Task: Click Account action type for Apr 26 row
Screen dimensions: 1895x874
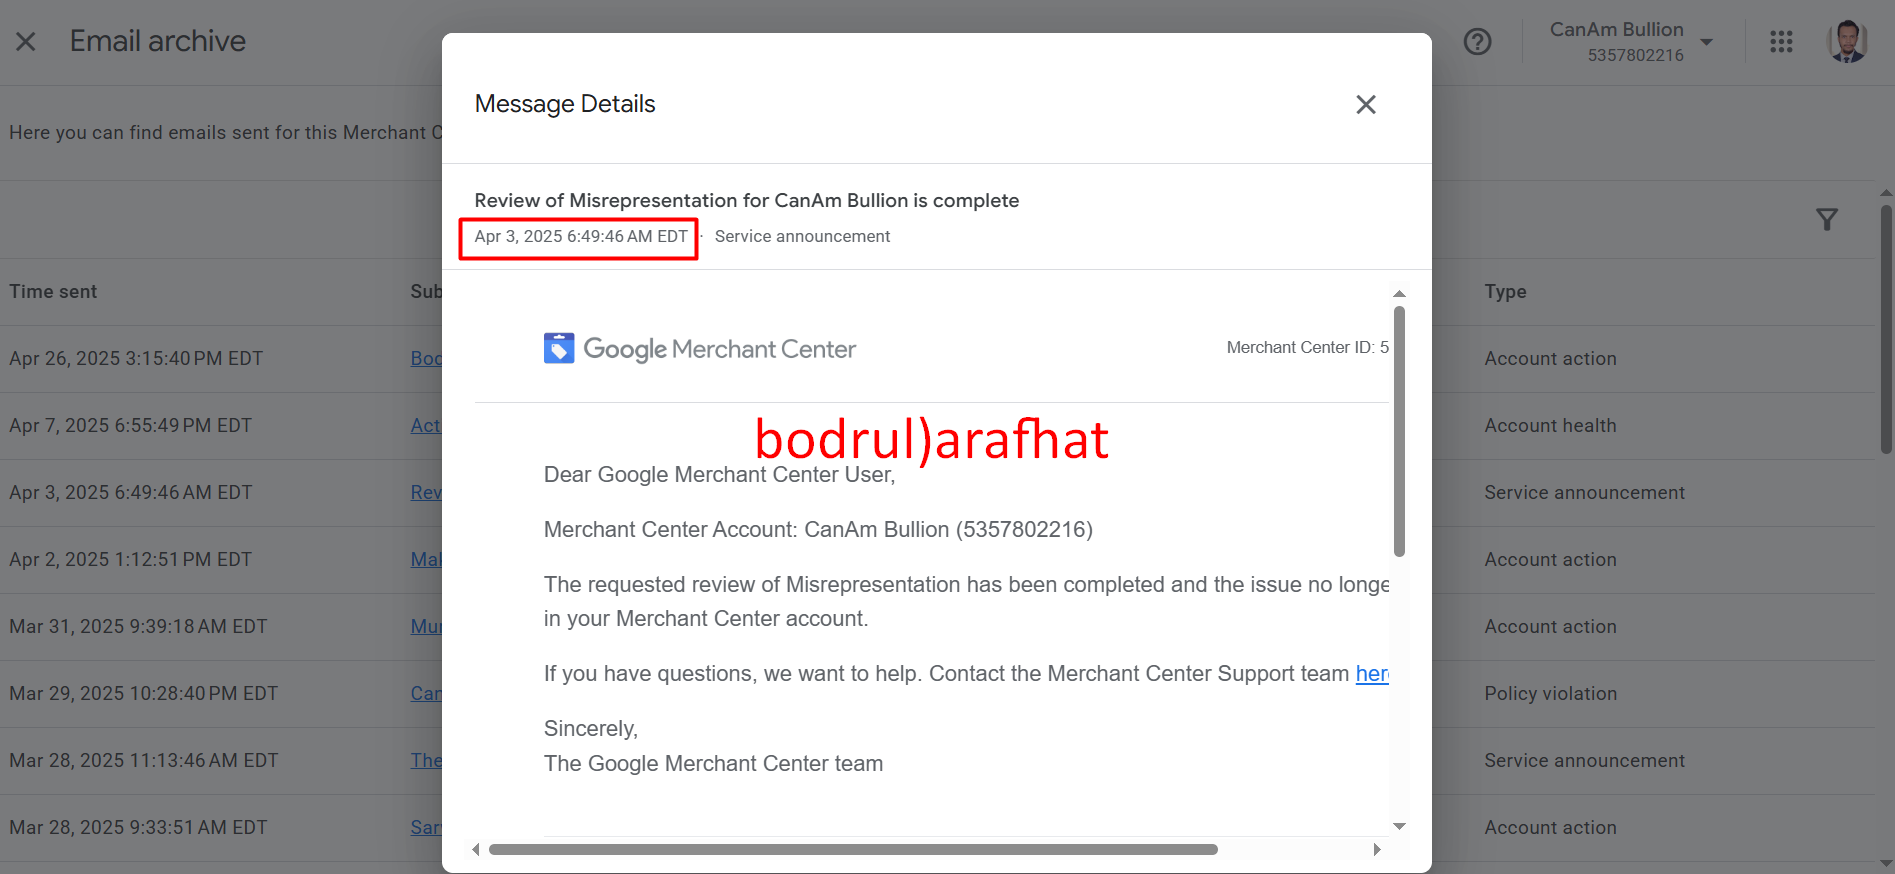Action: tap(1550, 359)
